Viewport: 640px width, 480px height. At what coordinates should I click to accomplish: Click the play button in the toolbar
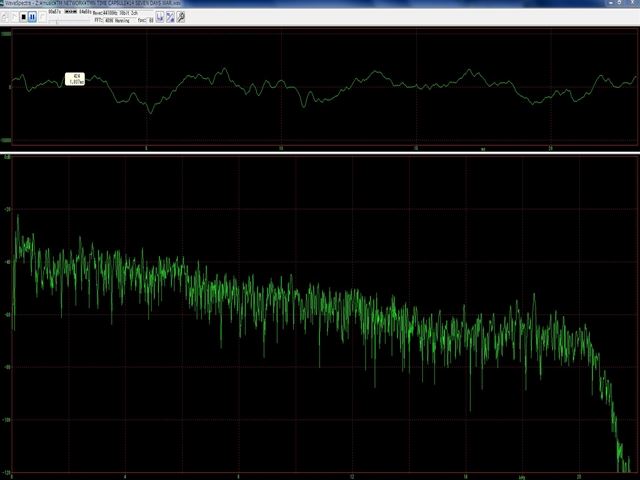click(x=14, y=17)
